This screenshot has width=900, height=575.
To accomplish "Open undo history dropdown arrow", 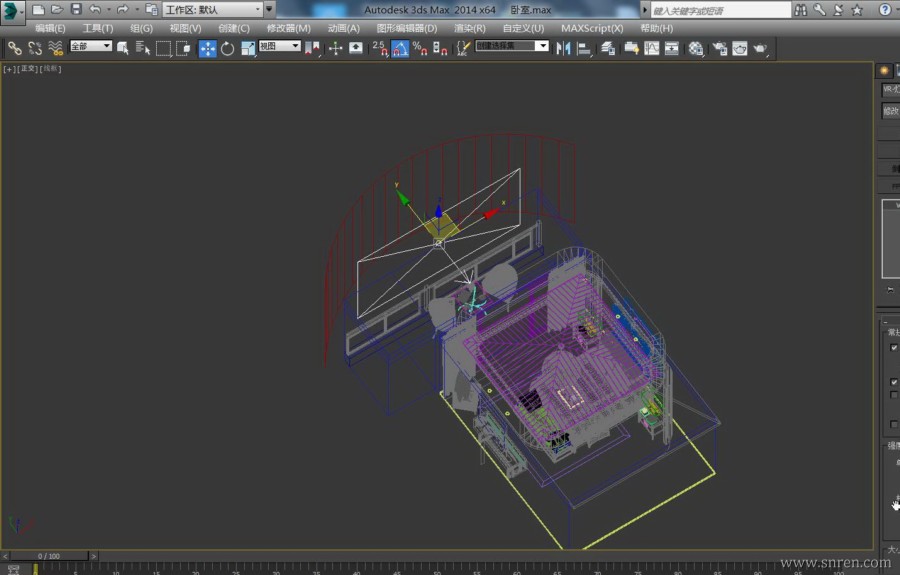I will point(108,9).
